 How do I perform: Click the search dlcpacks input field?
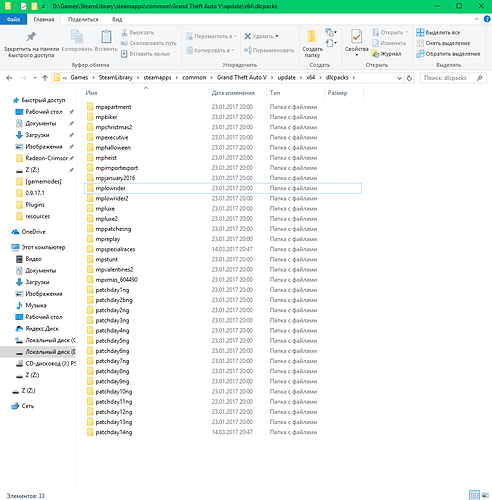(453, 78)
